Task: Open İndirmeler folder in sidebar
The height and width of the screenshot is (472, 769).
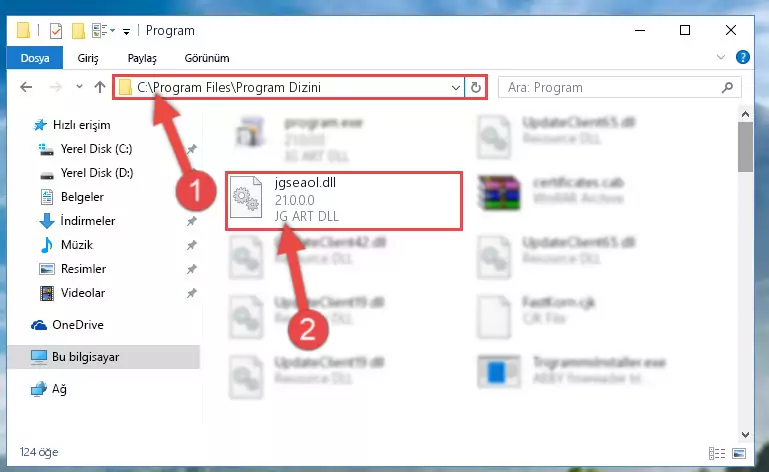Action: [x=87, y=221]
